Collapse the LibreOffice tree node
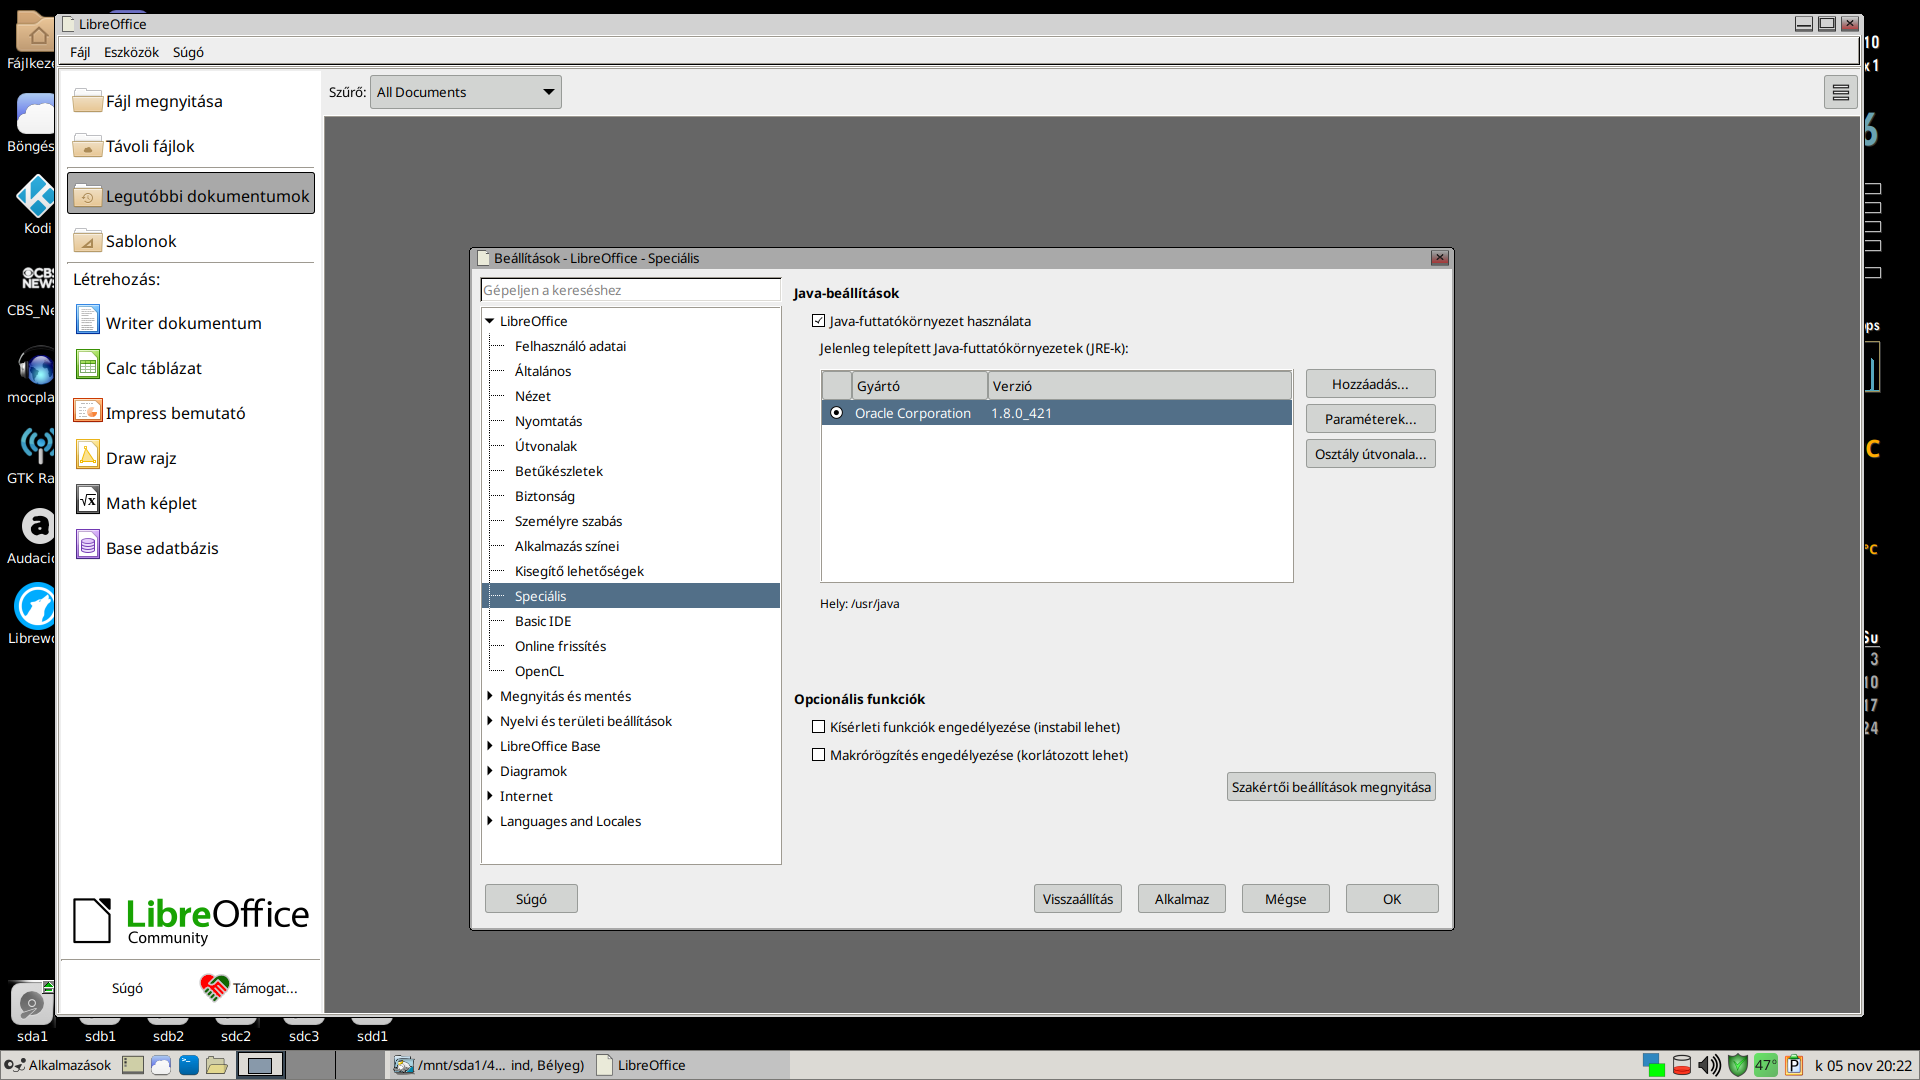Screen dimensions: 1920x1080 [490, 321]
